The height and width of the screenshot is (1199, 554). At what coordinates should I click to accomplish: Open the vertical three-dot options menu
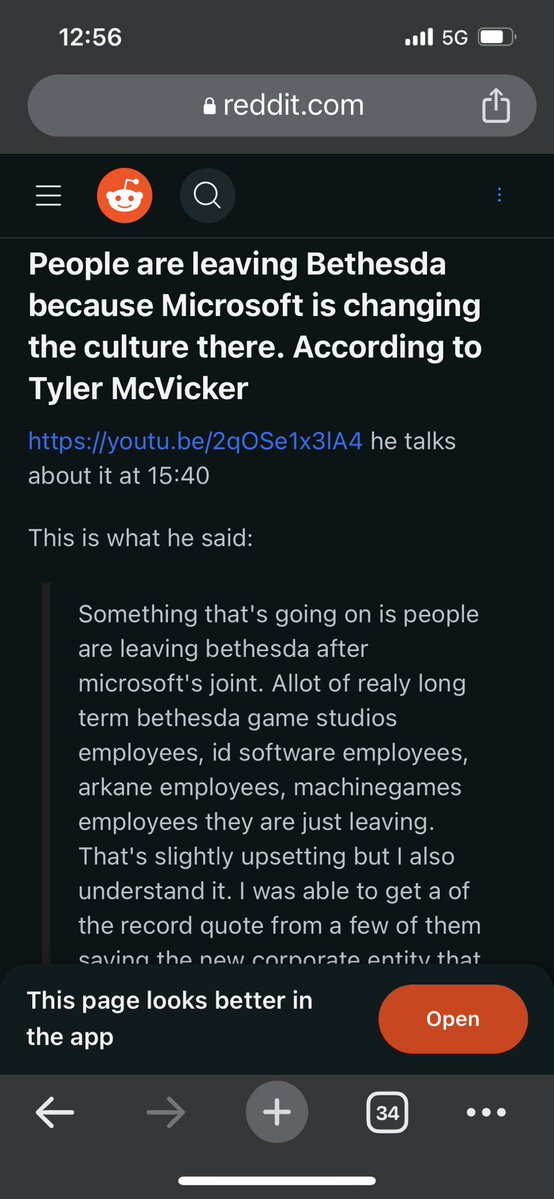point(499,195)
